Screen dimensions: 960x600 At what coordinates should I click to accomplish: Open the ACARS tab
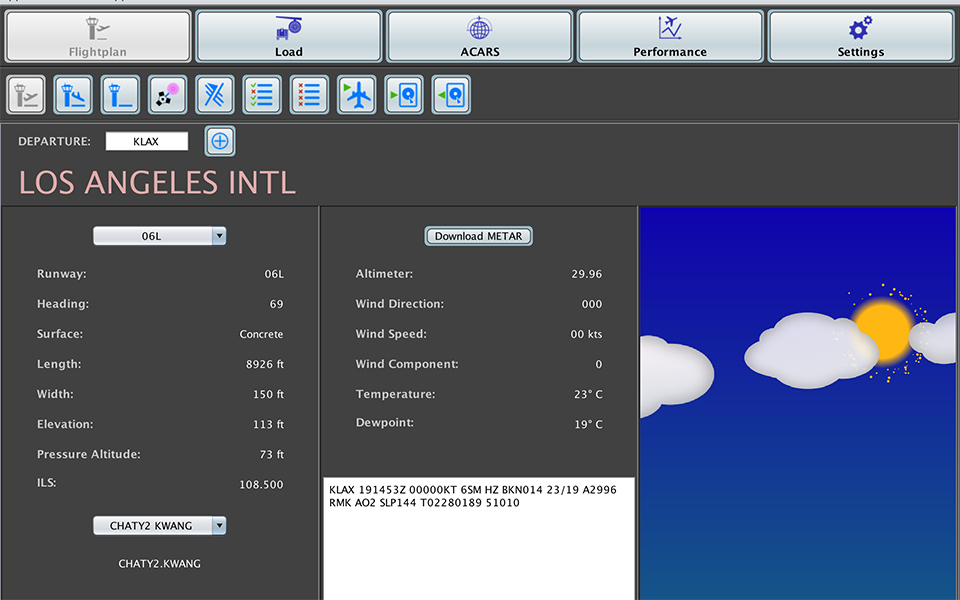(x=479, y=36)
